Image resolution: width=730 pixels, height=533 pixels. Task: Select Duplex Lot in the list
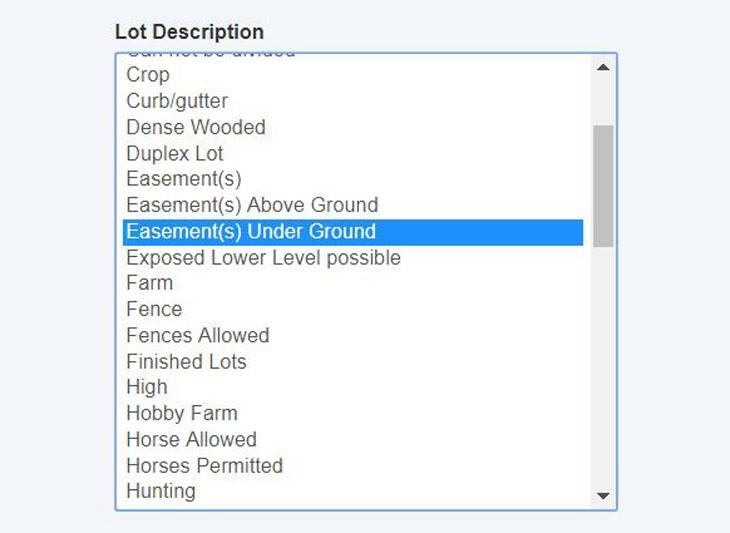(175, 154)
